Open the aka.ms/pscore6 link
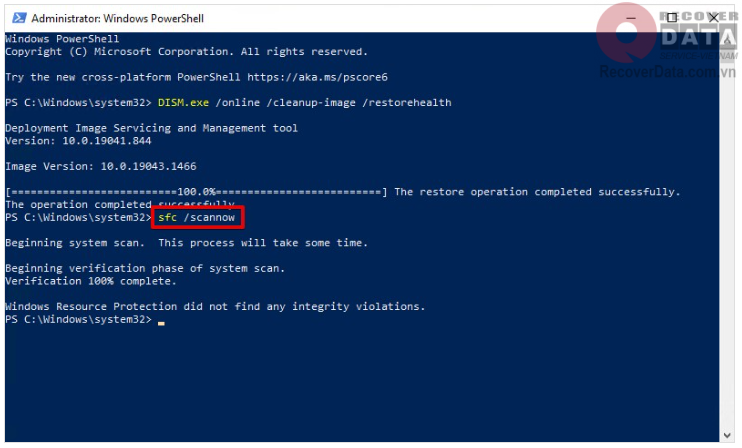Screen dimensions: 742x448 (316, 77)
